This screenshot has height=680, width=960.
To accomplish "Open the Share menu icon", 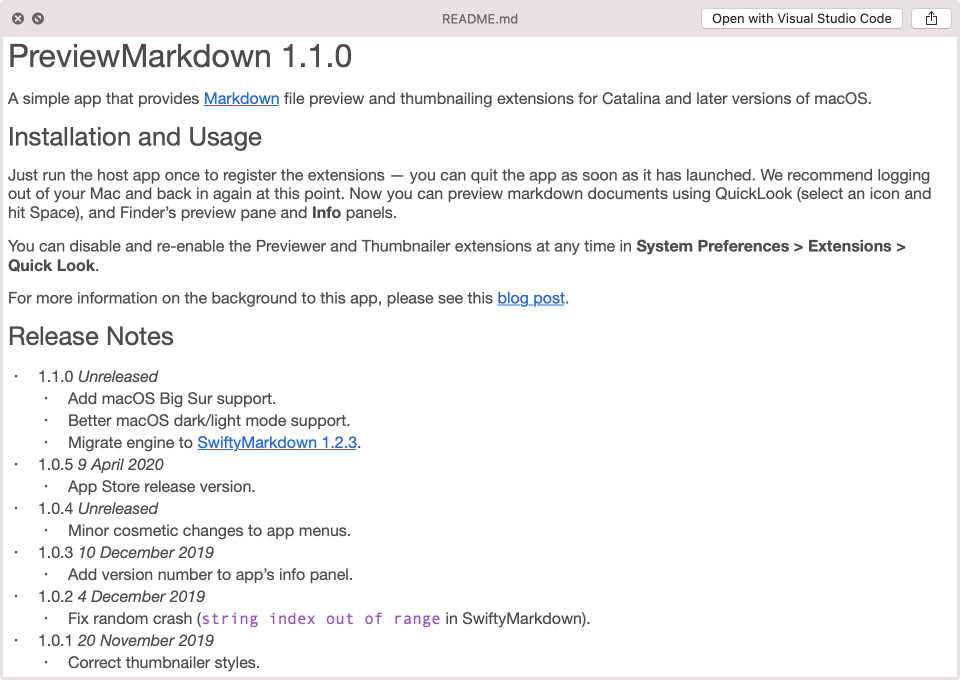I will 931,19.
